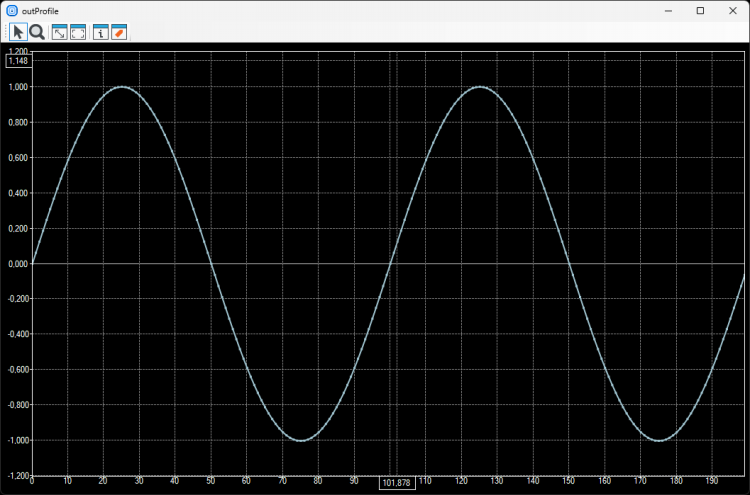Minimize the outProfile window
The width and height of the screenshot is (750, 495).
(668, 11)
